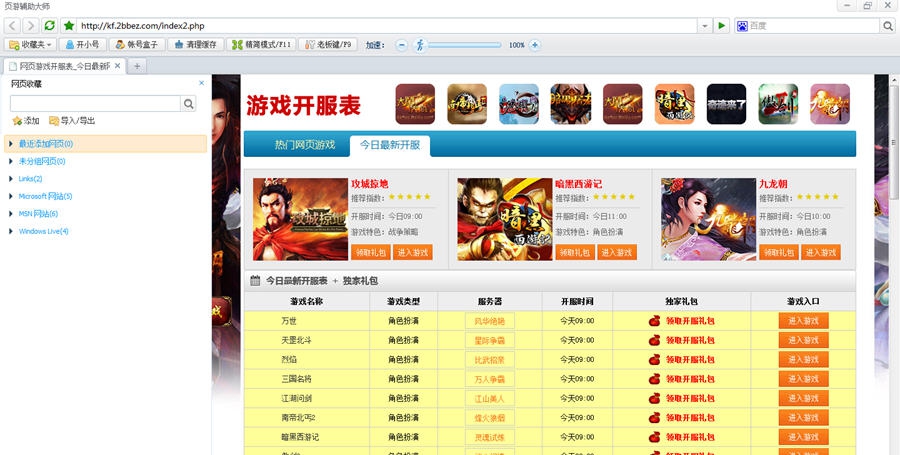Open the 帐号盒子 account box

click(x=137, y=45)
